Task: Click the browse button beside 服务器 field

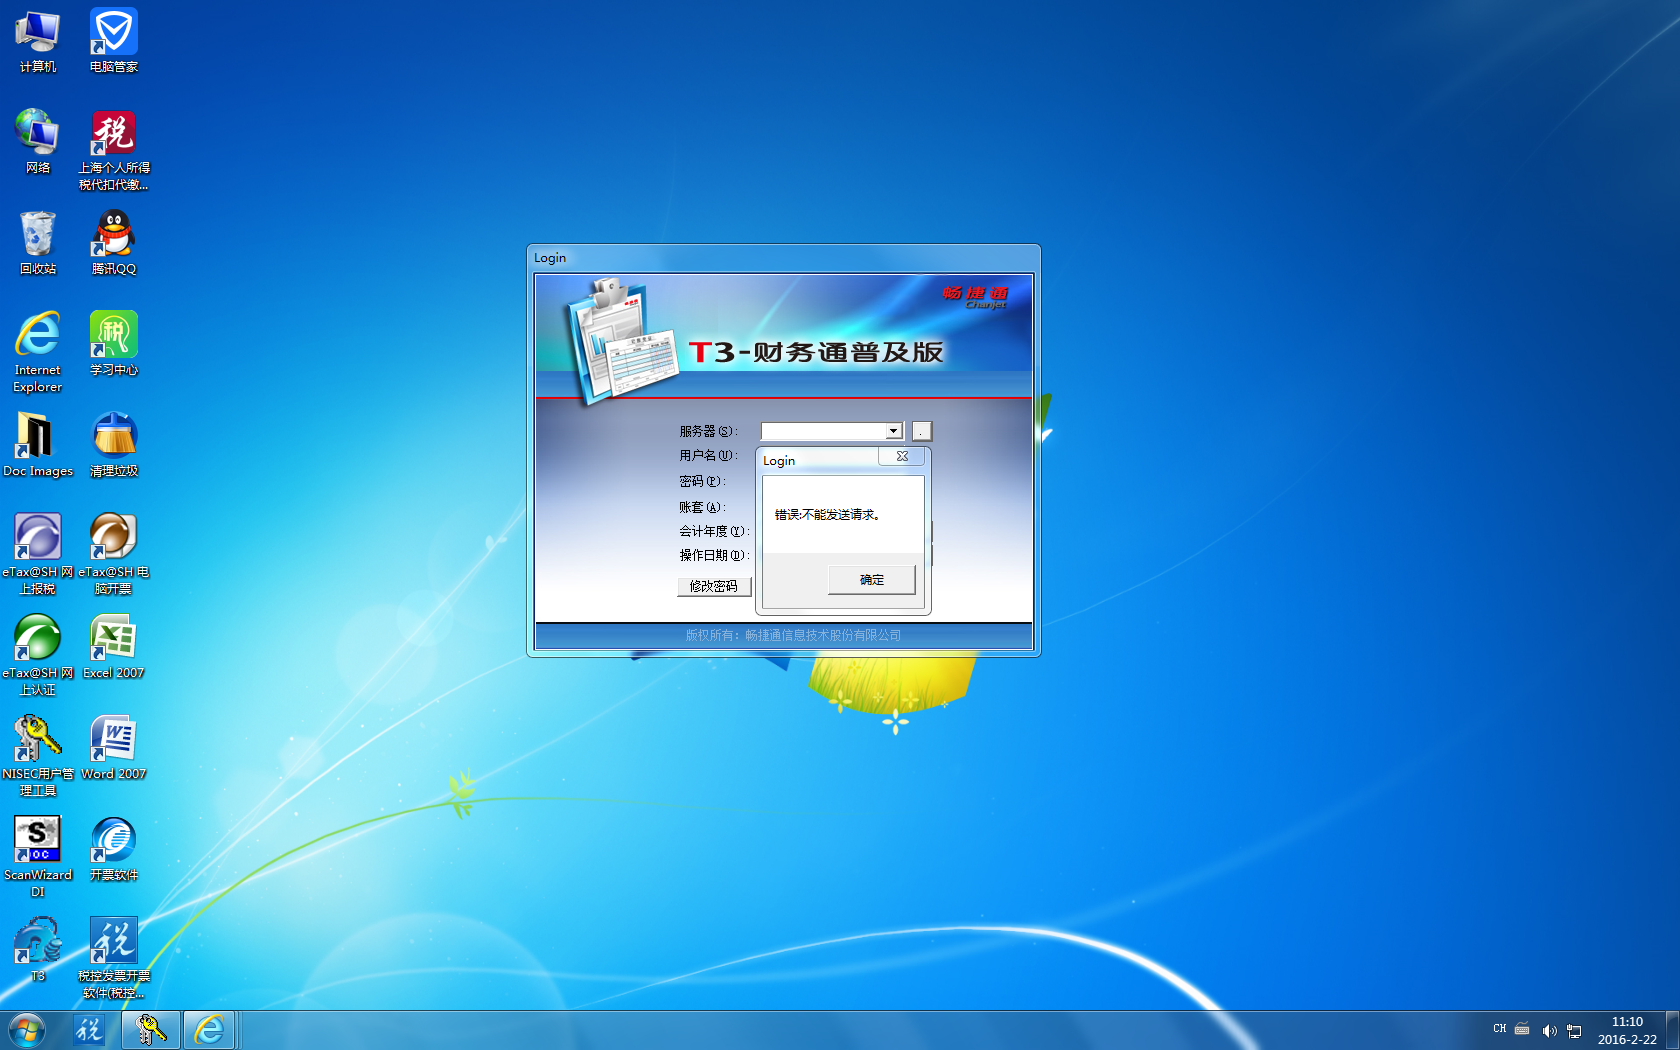Action: click(922, 431)
